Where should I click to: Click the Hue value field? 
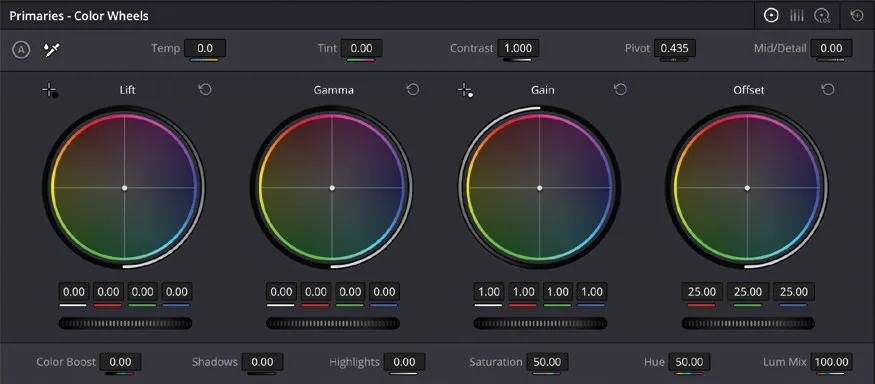coord(689,362)
